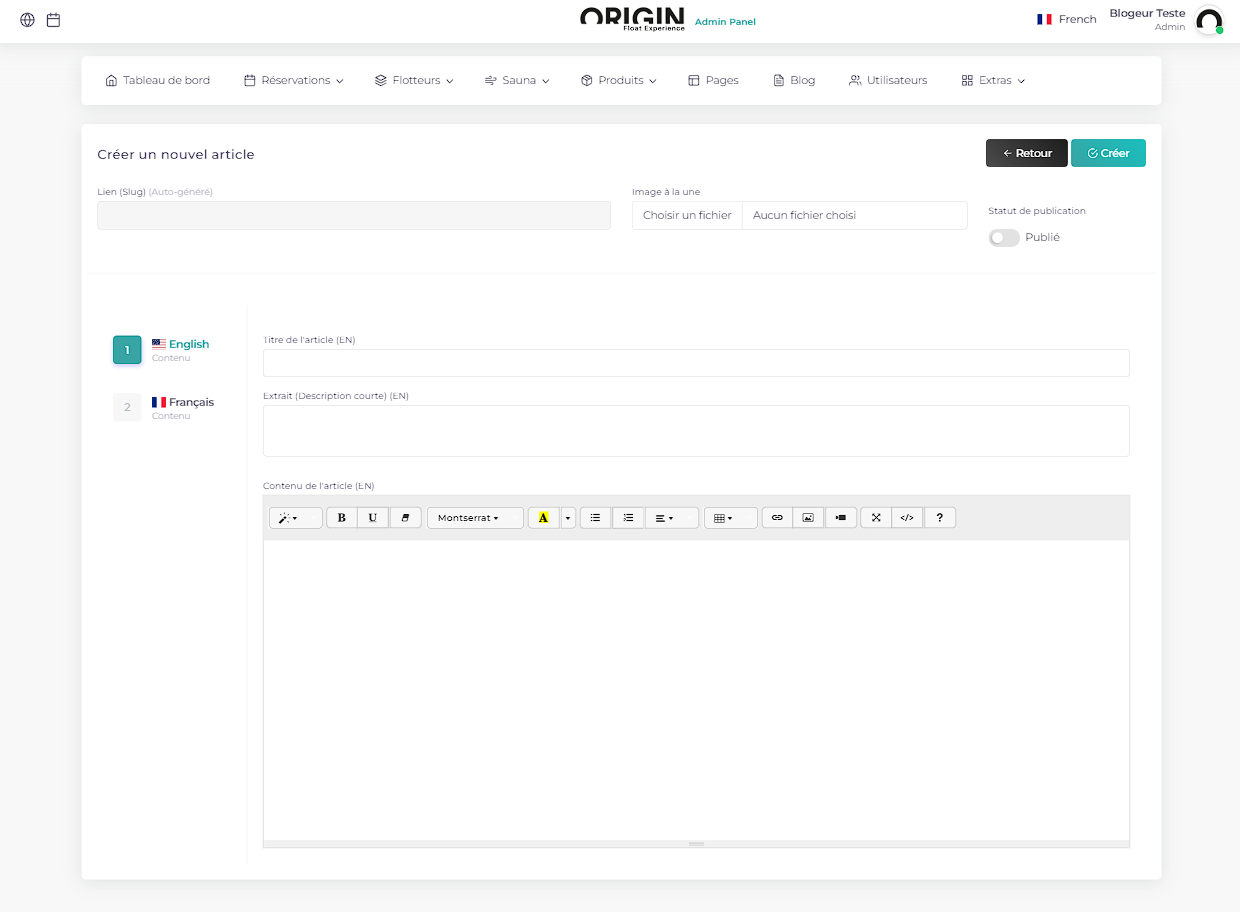Image resolution: width=1240 pixels, height=912 pixels.
Task: Insert a picture with the image icon
Action: tap(808, 518)
